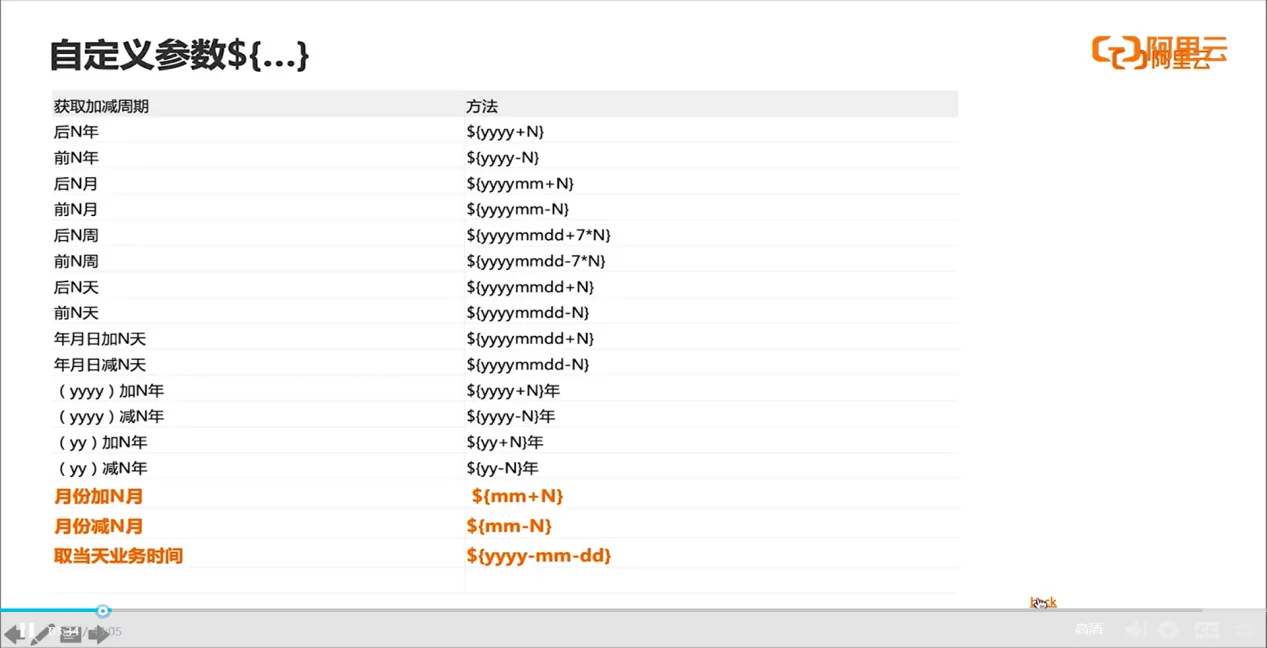Click the orange "back" link
Screen dimensions: 1267x648
[x=1043, y=602]
